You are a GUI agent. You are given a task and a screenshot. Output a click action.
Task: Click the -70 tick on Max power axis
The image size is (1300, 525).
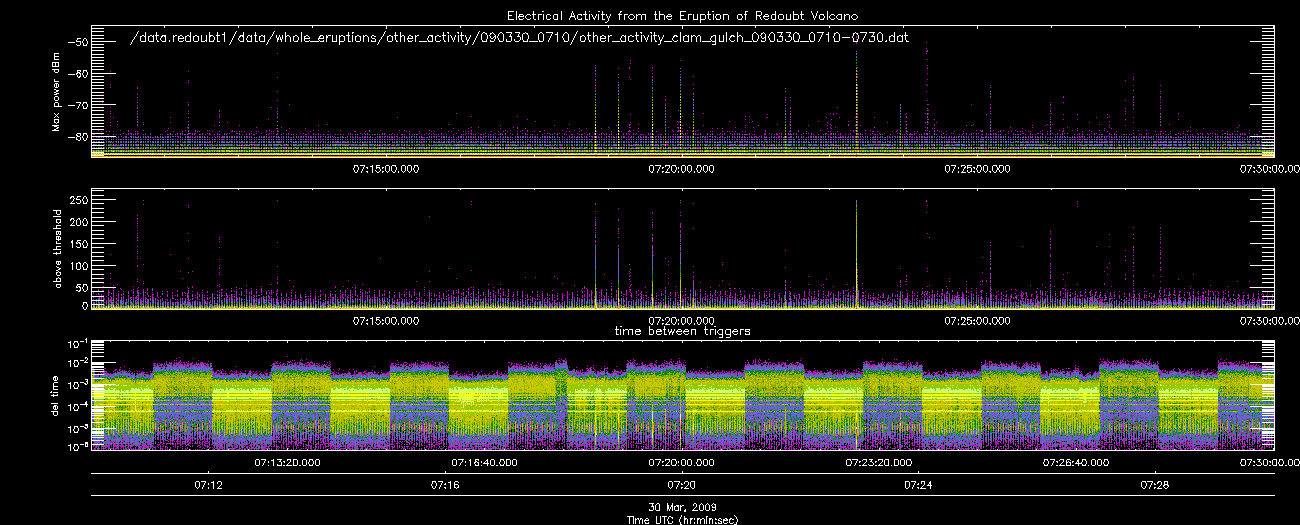(78, 104)
